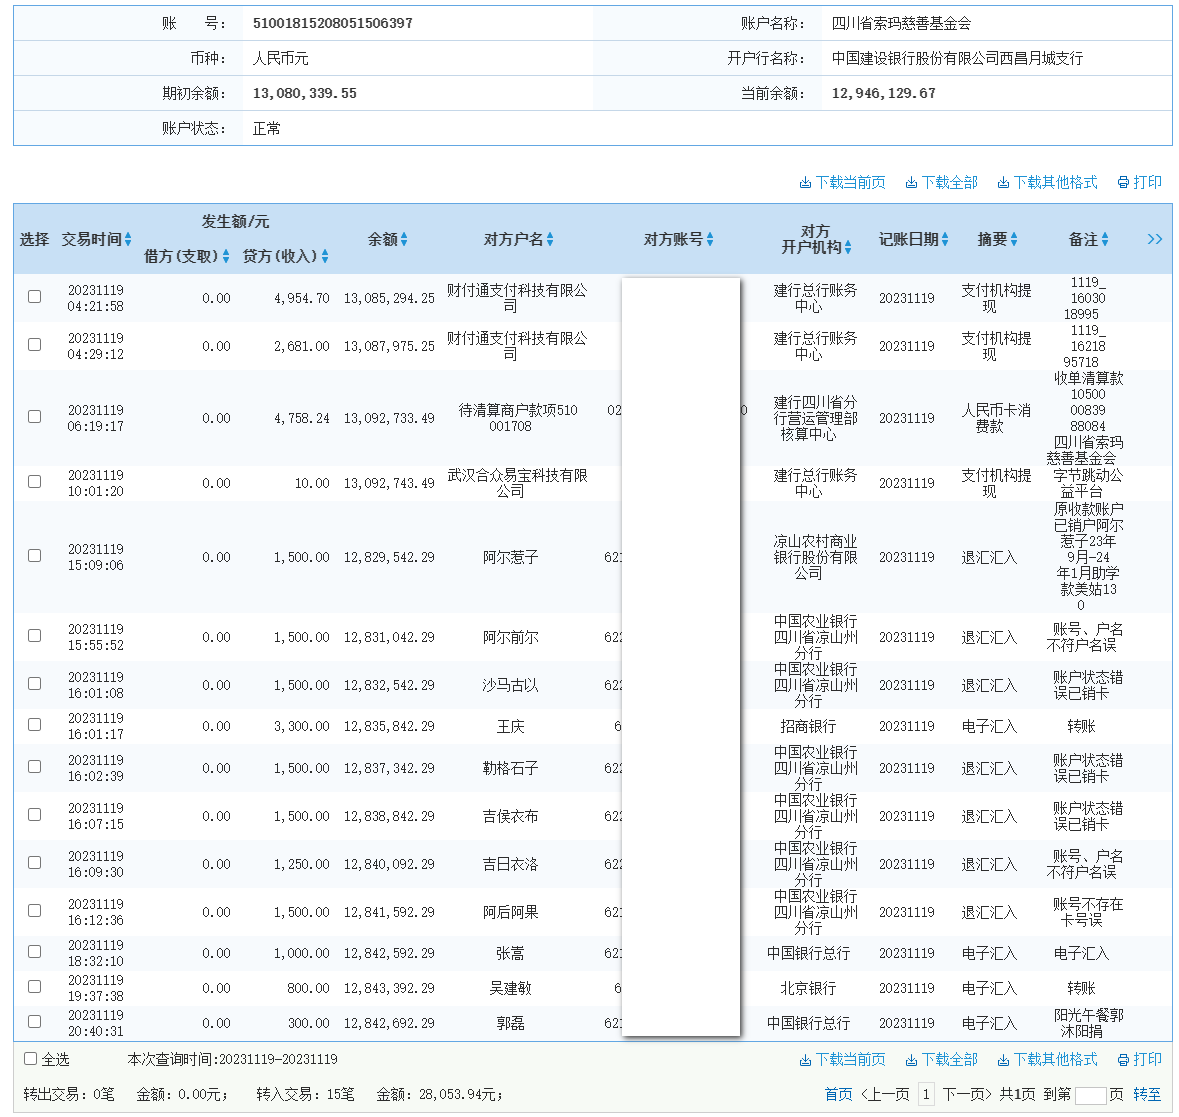Select the 吉日衣洛 row checkbox
This screenshot has height=1117, width=1179.
coord(35,862)
